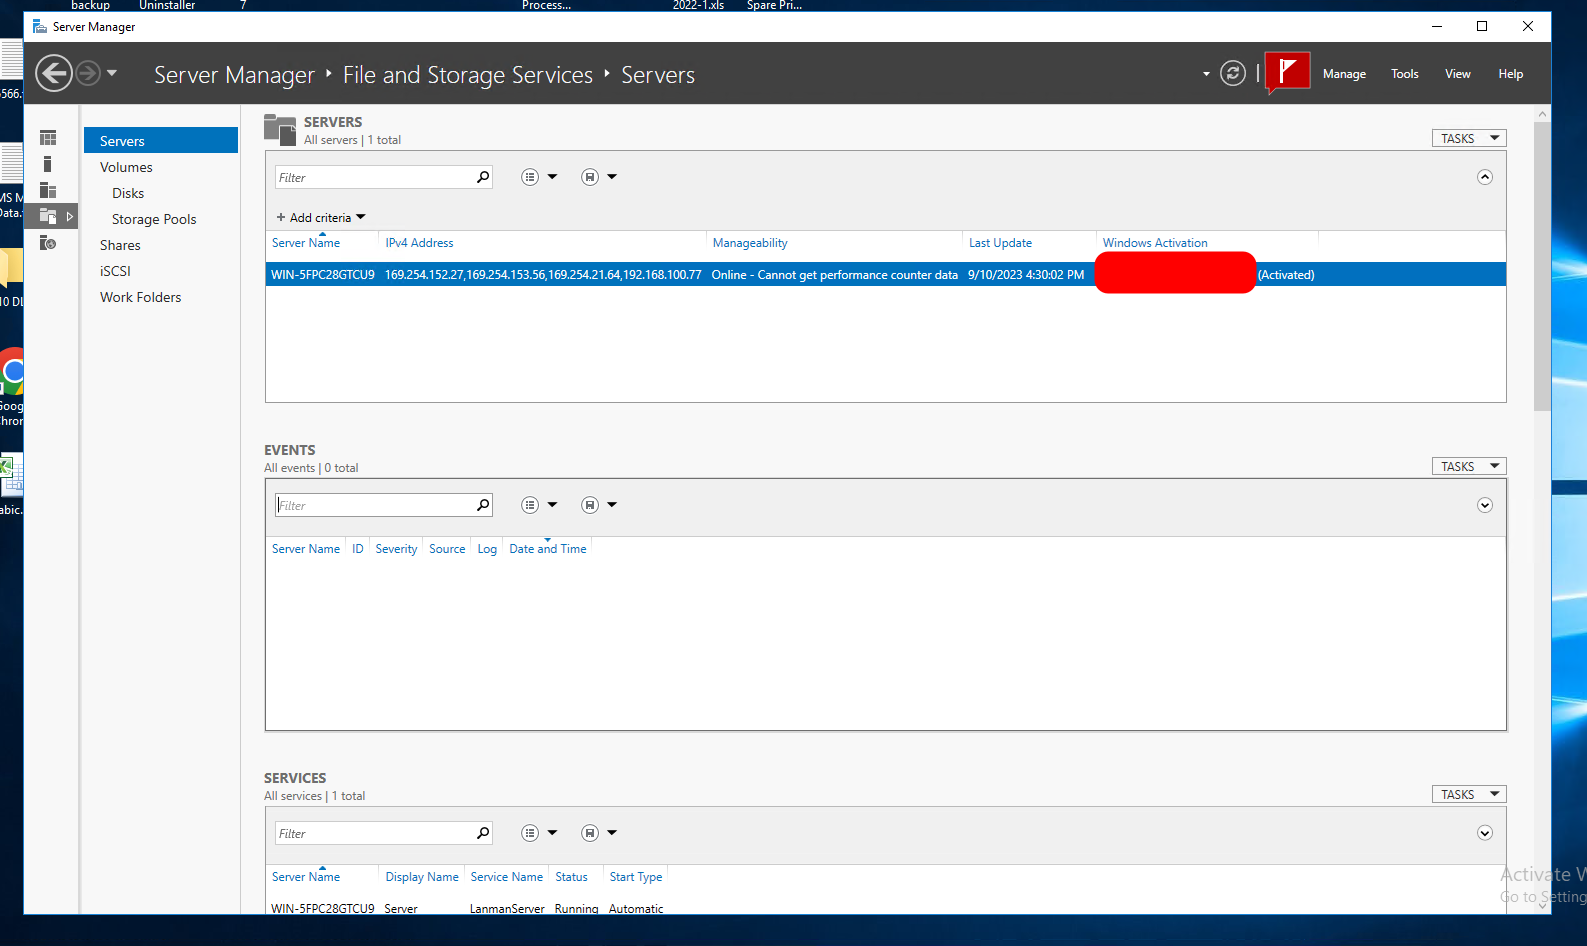Click 'Server Manager' breadcrumb in header
This screenshot has width=1587, height=946.
(x=234, y=75)
